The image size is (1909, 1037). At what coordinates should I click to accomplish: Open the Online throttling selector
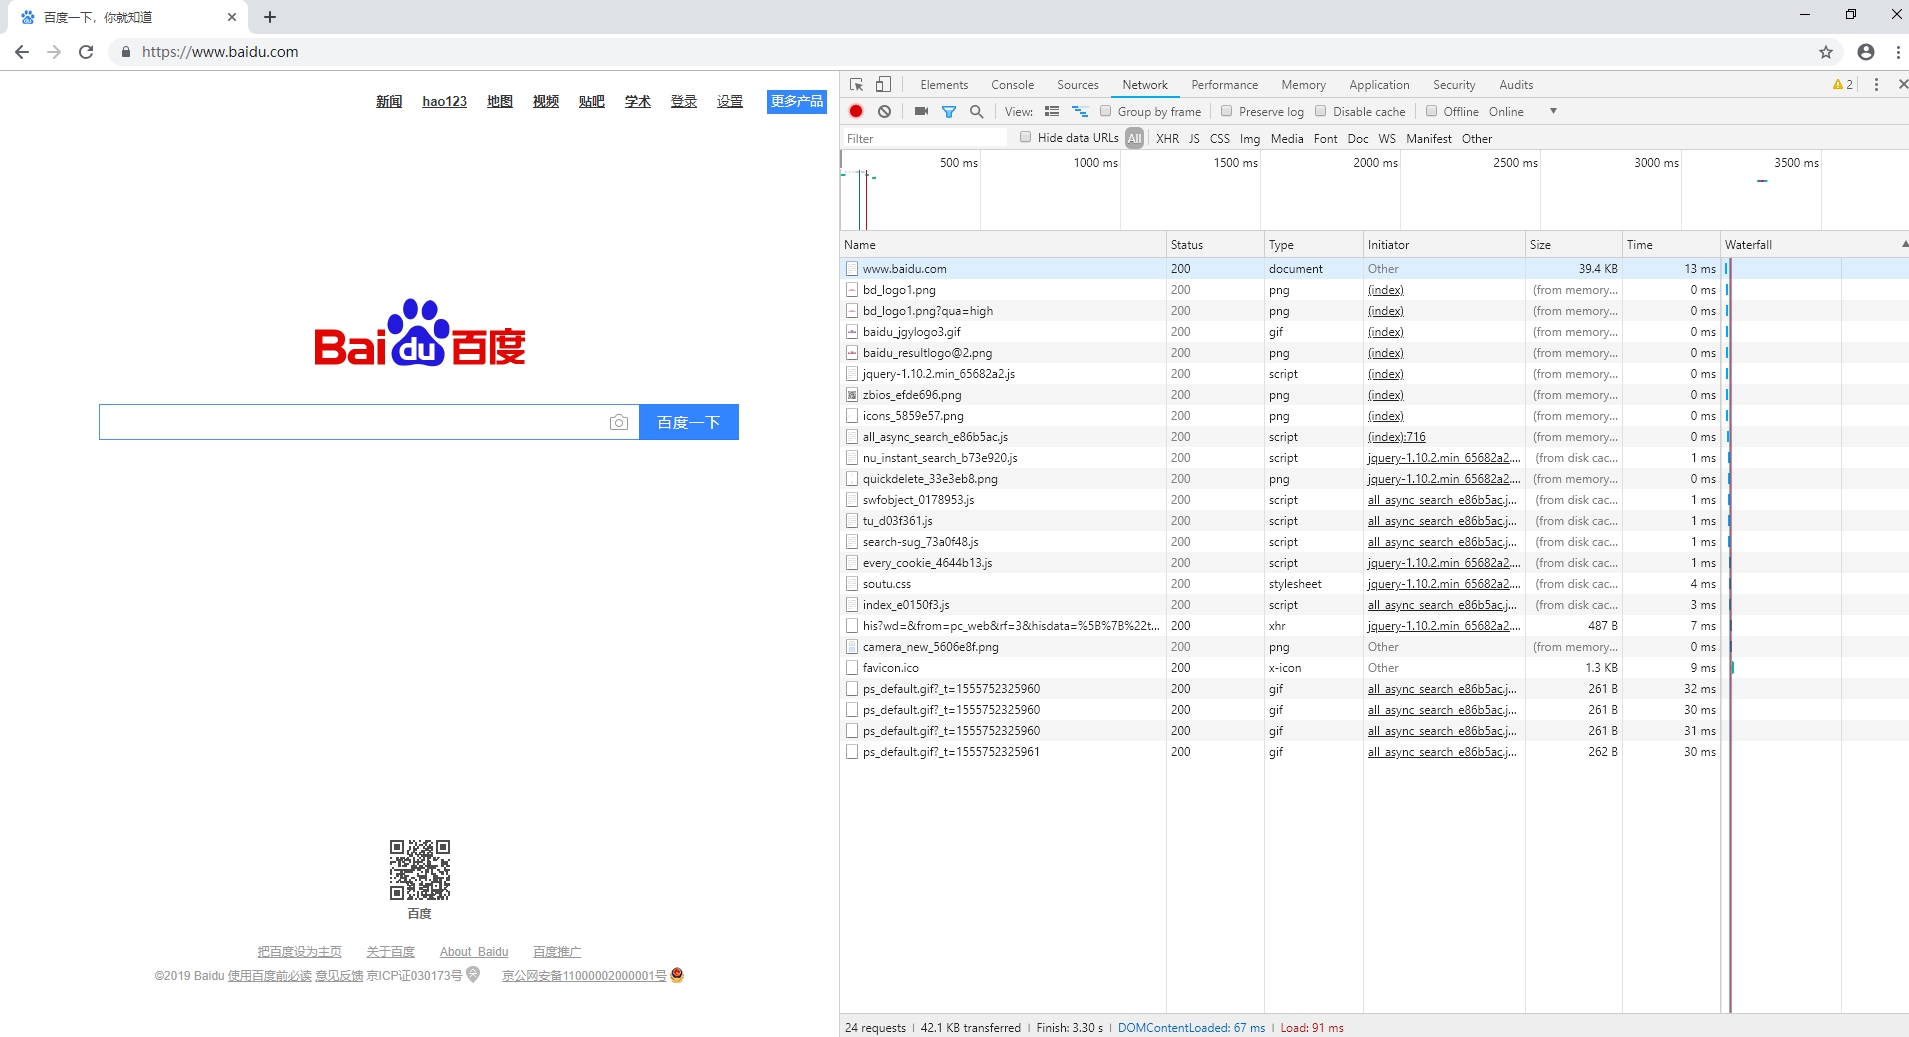[1506, 111]
